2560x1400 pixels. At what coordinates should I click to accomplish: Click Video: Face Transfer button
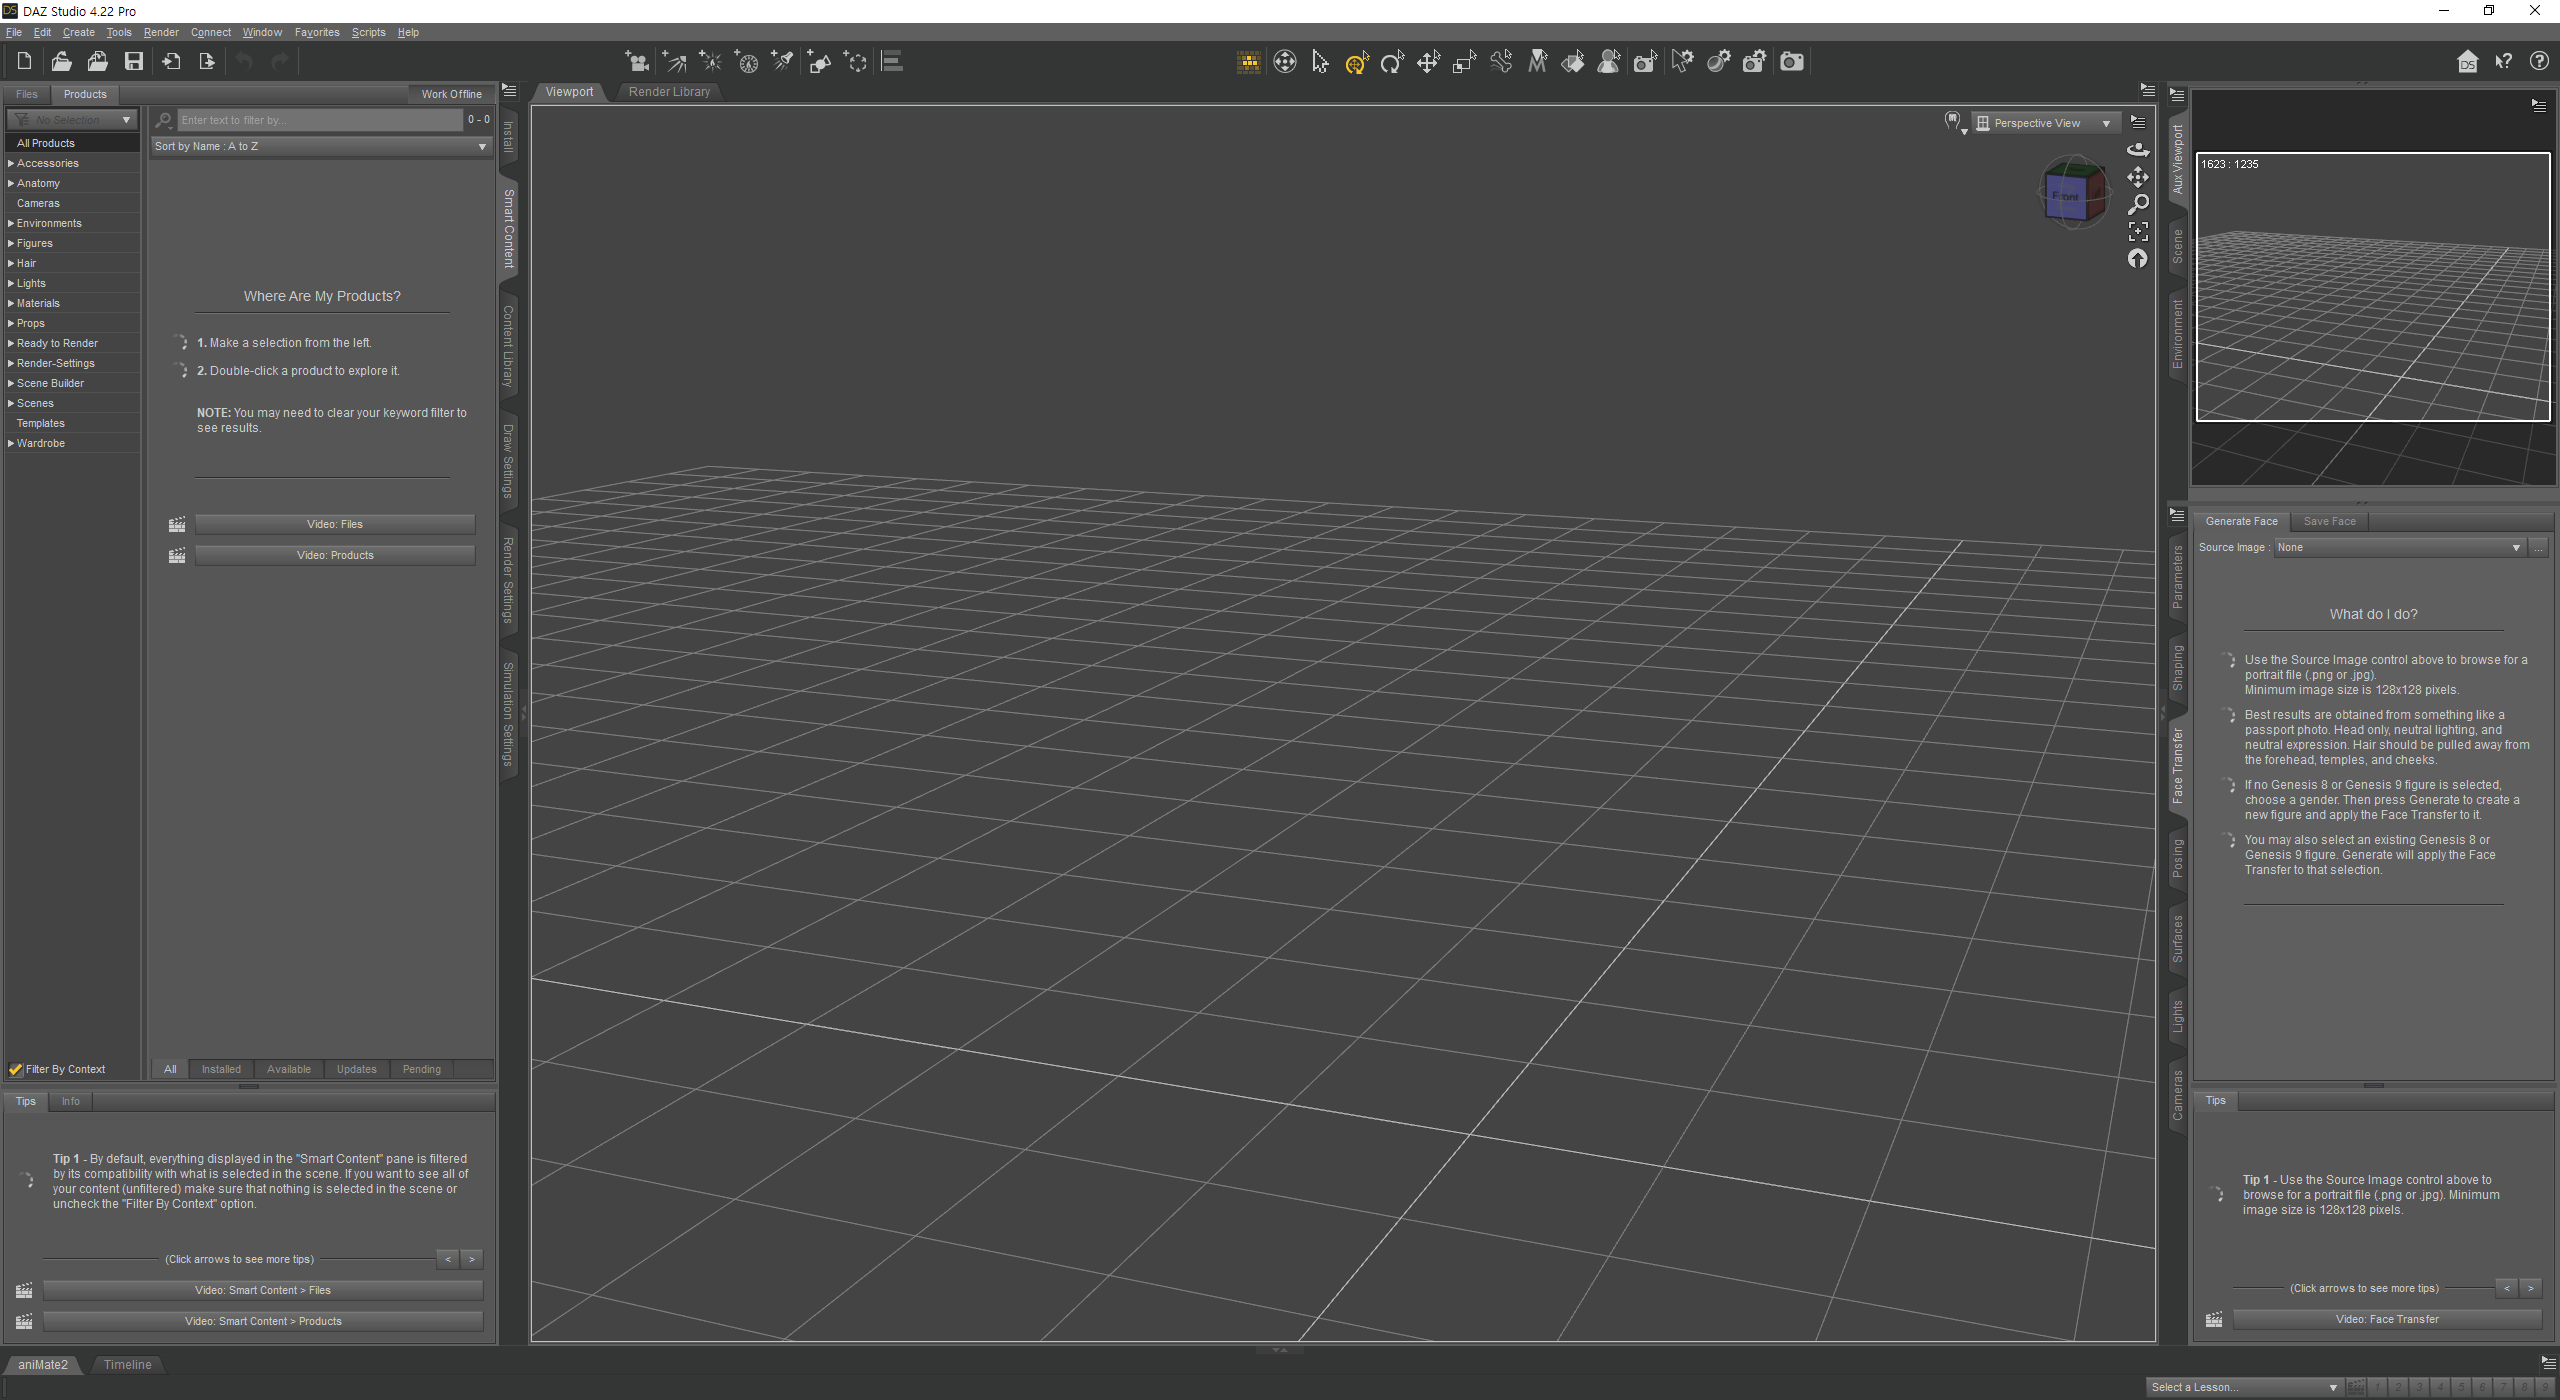(x=2387, y=1320)
